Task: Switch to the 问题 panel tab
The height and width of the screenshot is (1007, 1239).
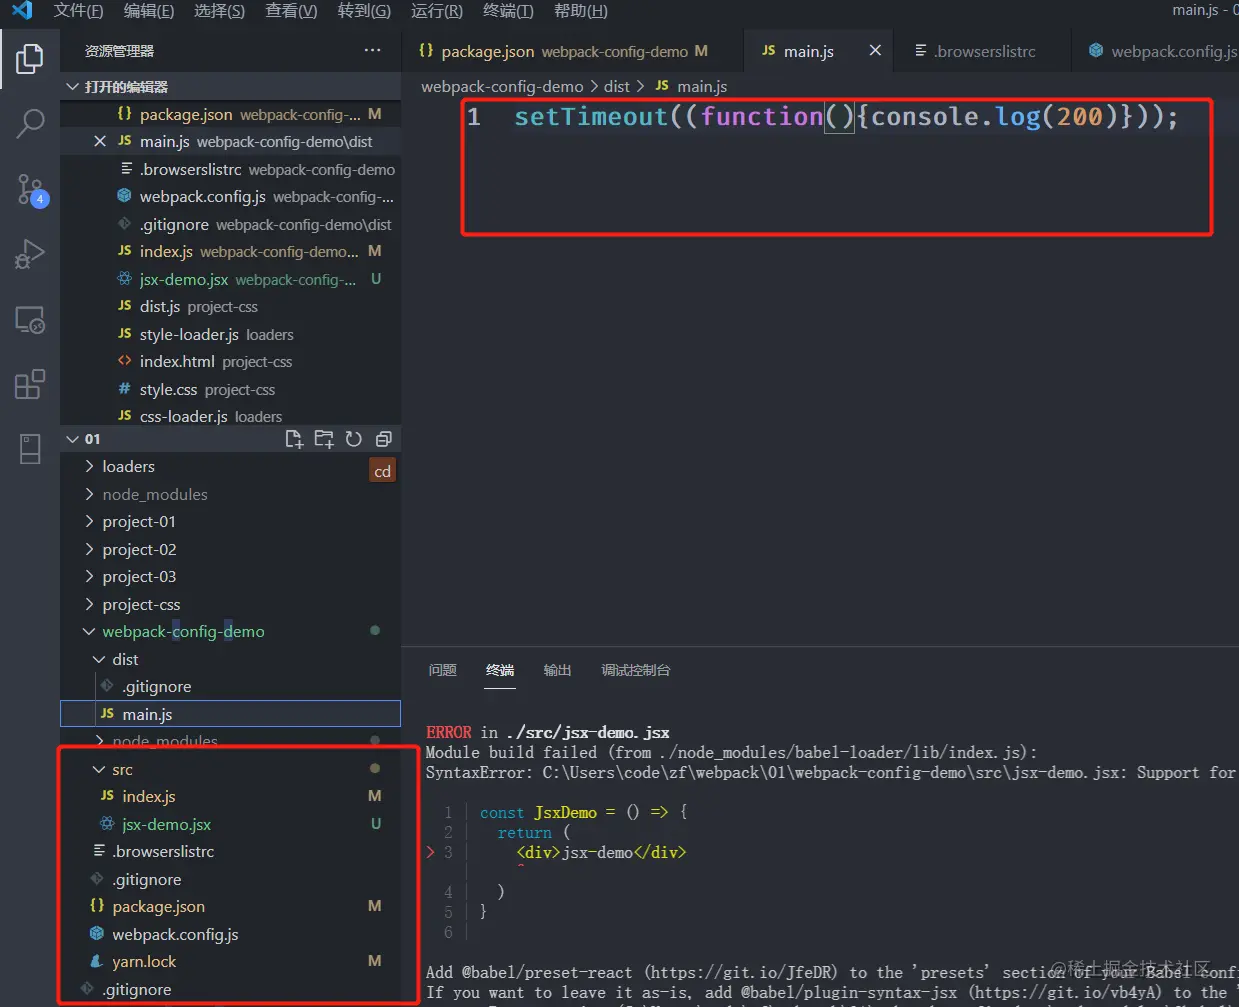Action: point(442,670)
